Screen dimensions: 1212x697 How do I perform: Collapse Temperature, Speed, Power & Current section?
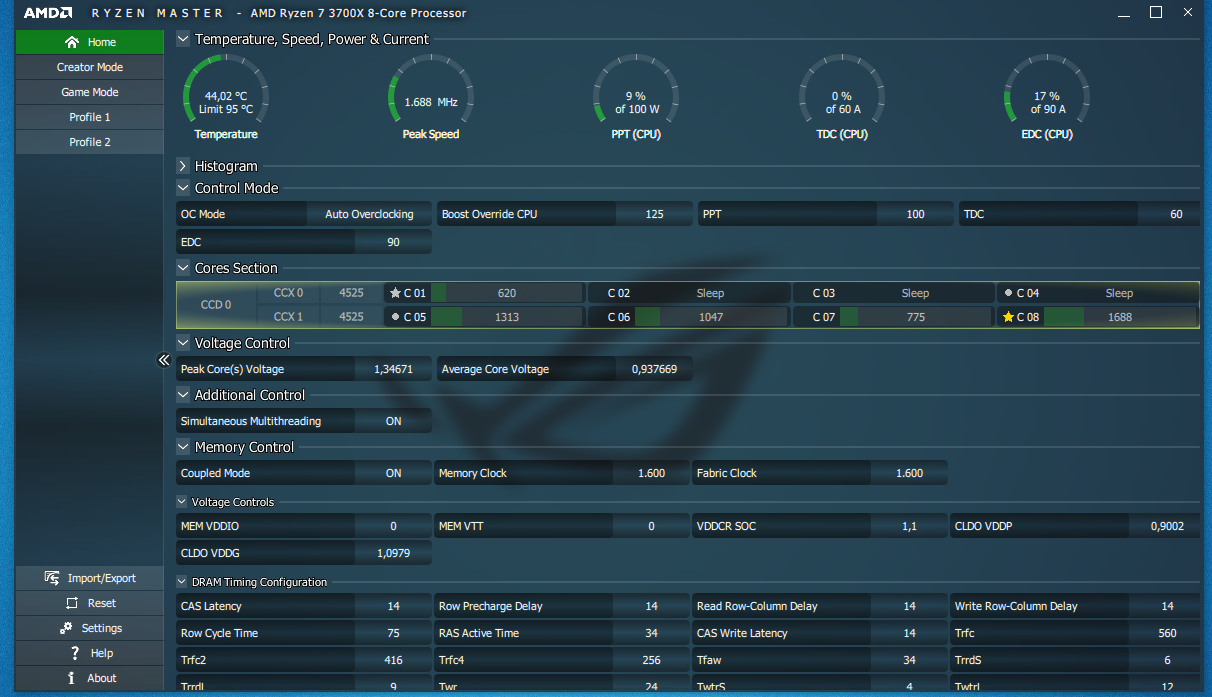tap(183, 39)
